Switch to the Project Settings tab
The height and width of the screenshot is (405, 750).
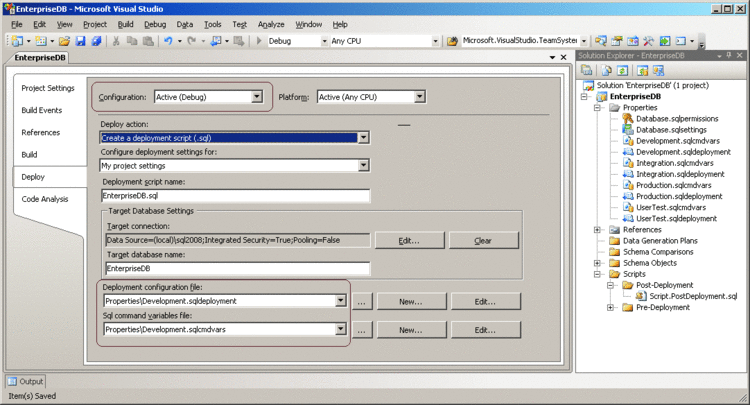(48, 88)
